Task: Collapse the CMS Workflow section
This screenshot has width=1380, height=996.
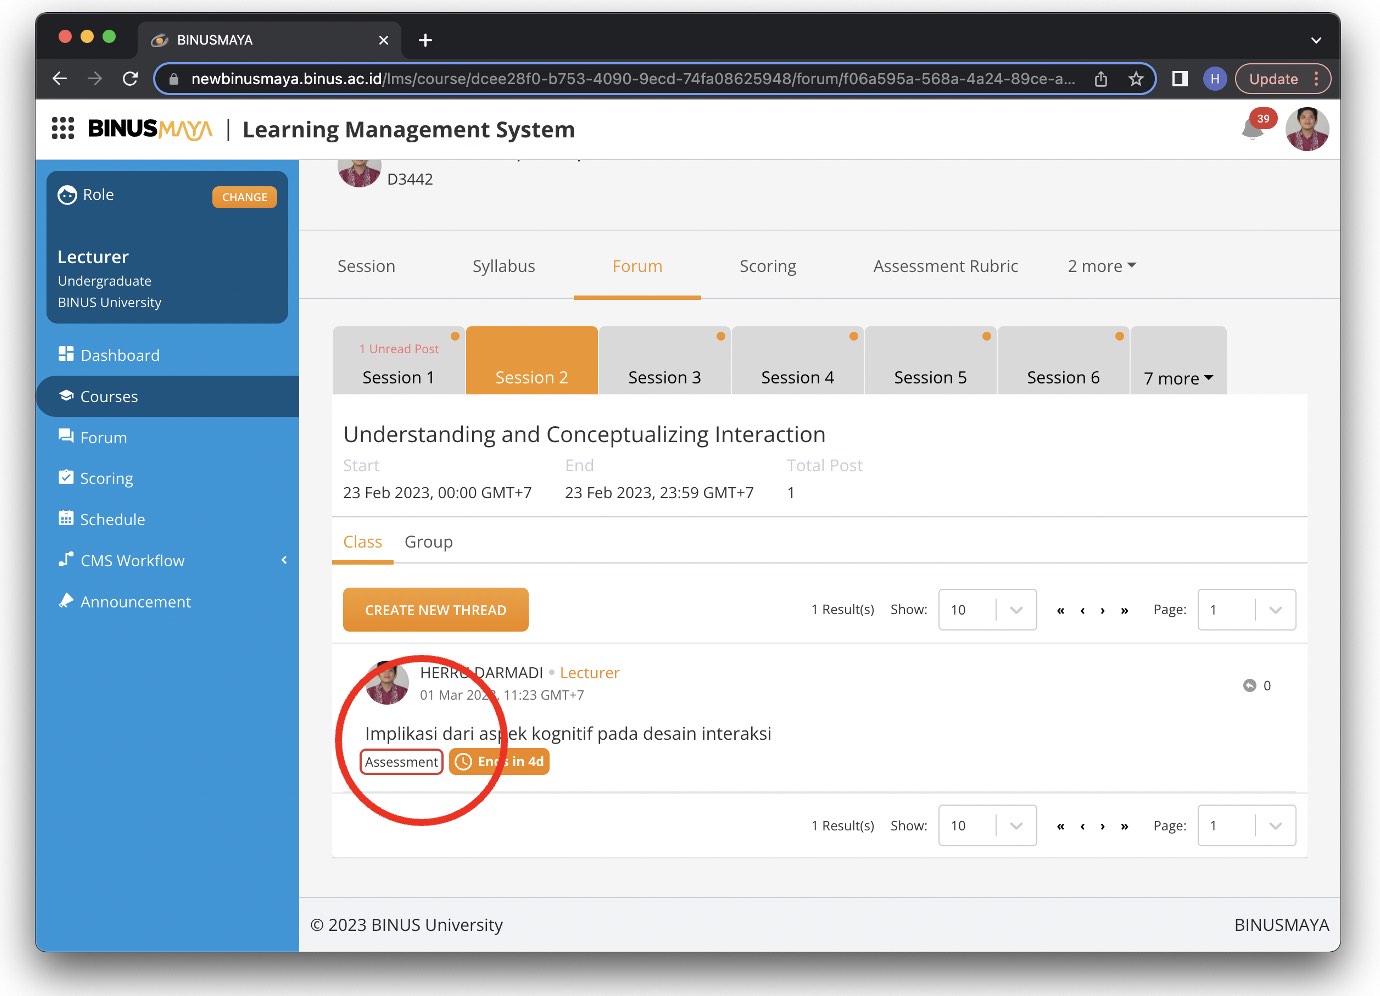Action: tap(284, 560)
